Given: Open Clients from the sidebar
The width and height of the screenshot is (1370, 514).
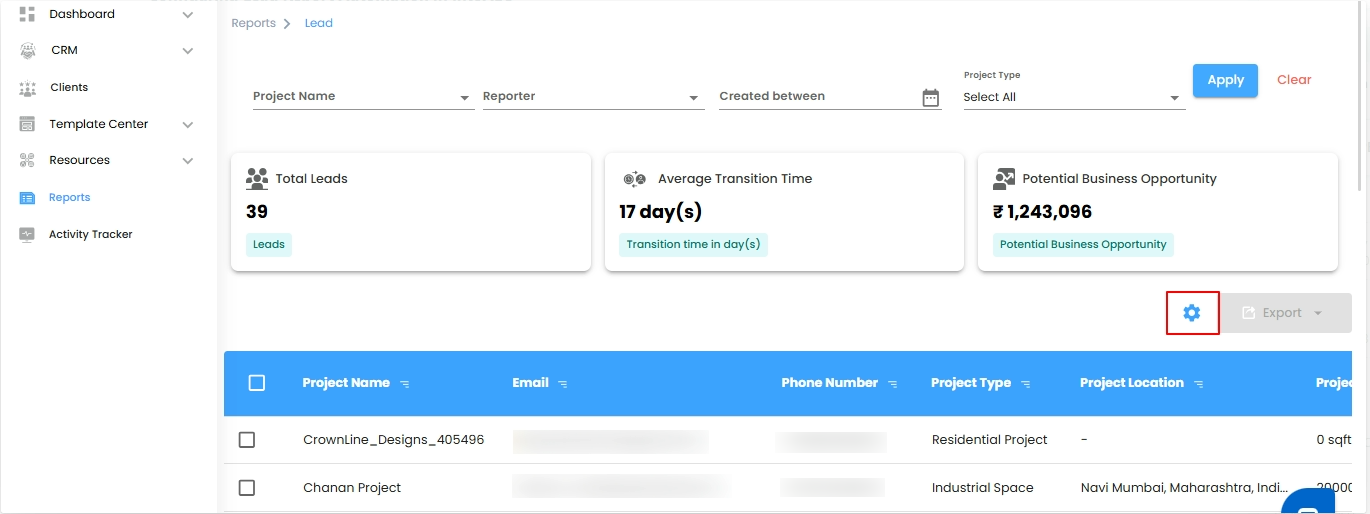Looking at the screenshot, I should [69, 88].
